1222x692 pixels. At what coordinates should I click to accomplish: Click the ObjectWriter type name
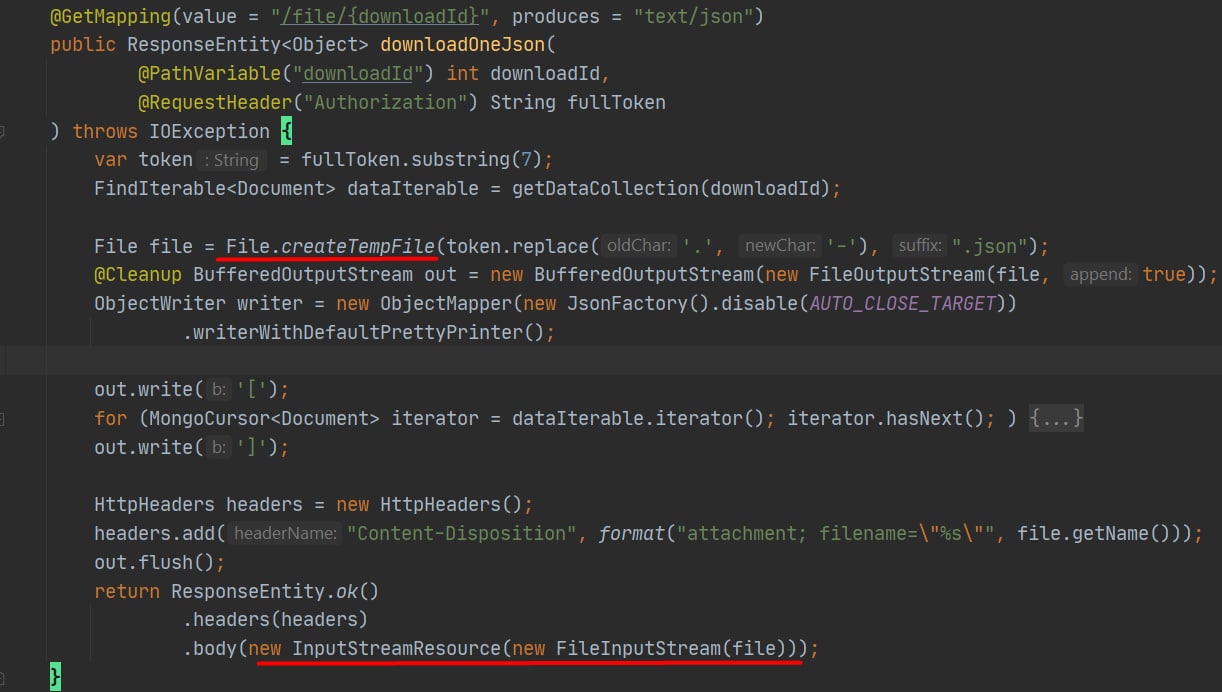tap(160, 303)
